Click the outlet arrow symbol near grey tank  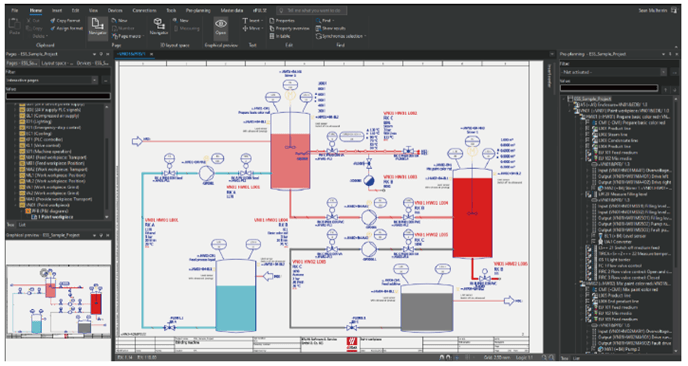pyautogui.click(x=509, y=301)
